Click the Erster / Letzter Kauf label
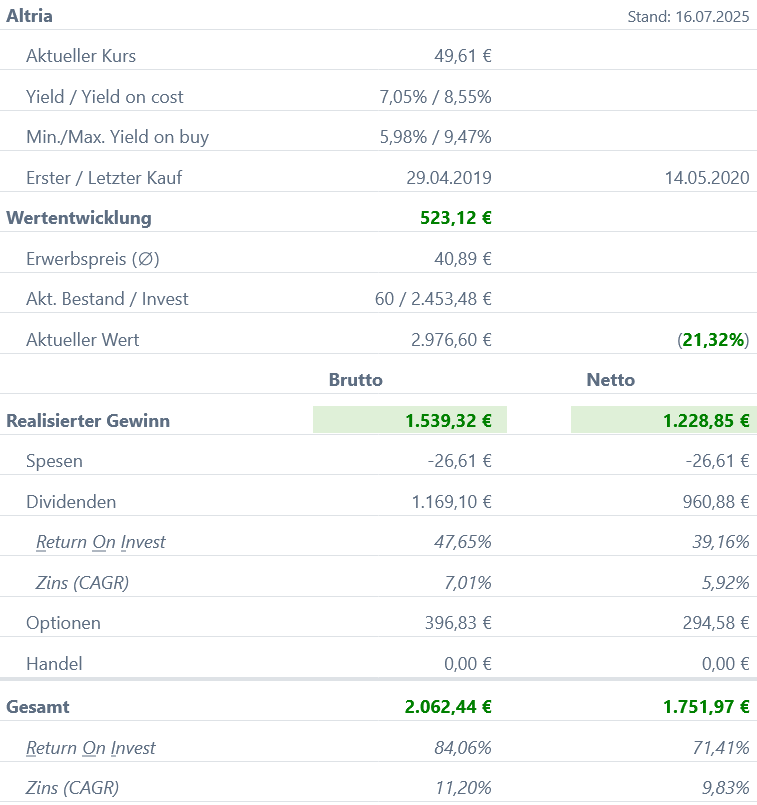The width and height of the screenshot is (757, 805). 104,178
